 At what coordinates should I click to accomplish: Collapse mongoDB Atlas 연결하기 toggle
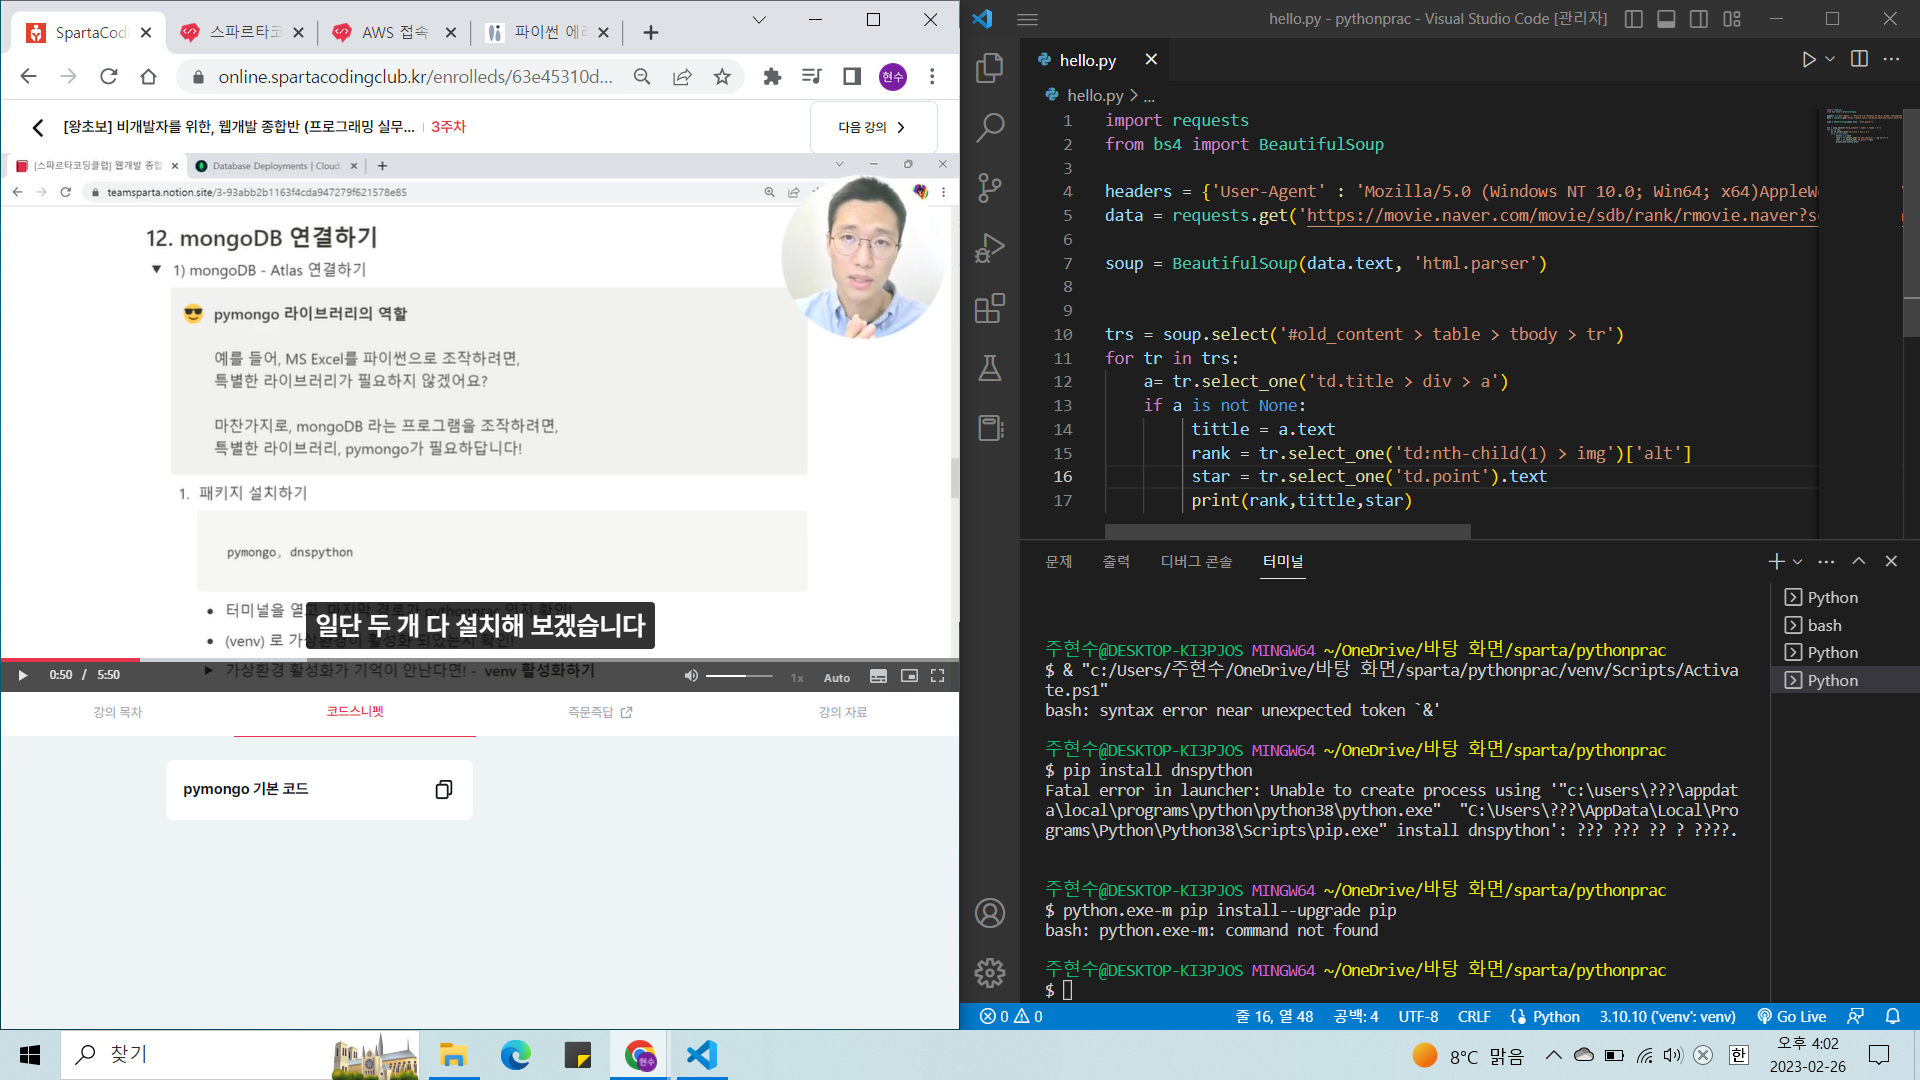pos(157,269)
